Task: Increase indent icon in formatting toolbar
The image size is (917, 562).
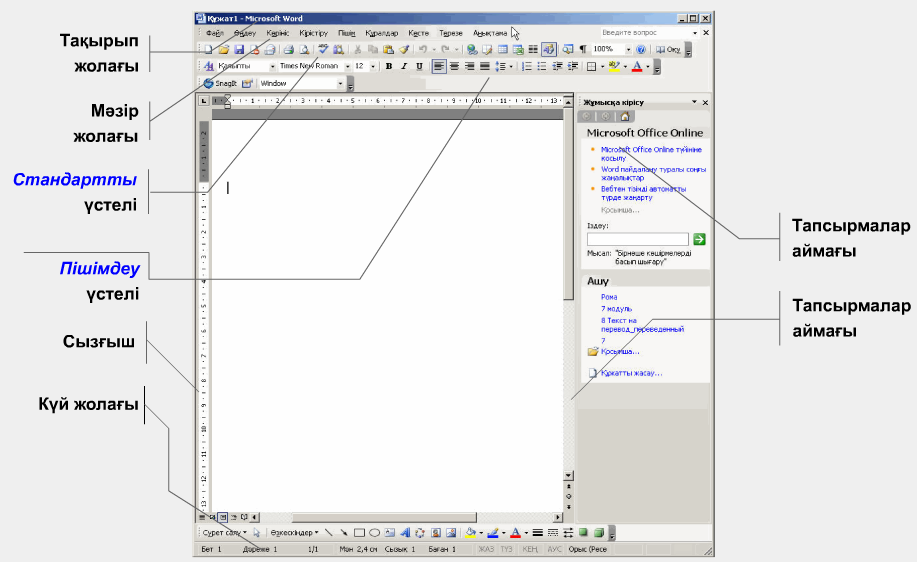Action: [573, 67]
